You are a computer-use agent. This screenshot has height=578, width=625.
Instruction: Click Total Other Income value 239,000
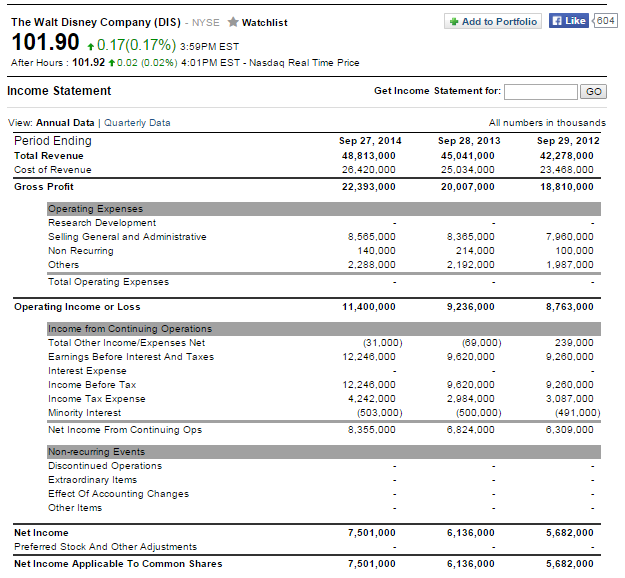click(x=574, y=343)
